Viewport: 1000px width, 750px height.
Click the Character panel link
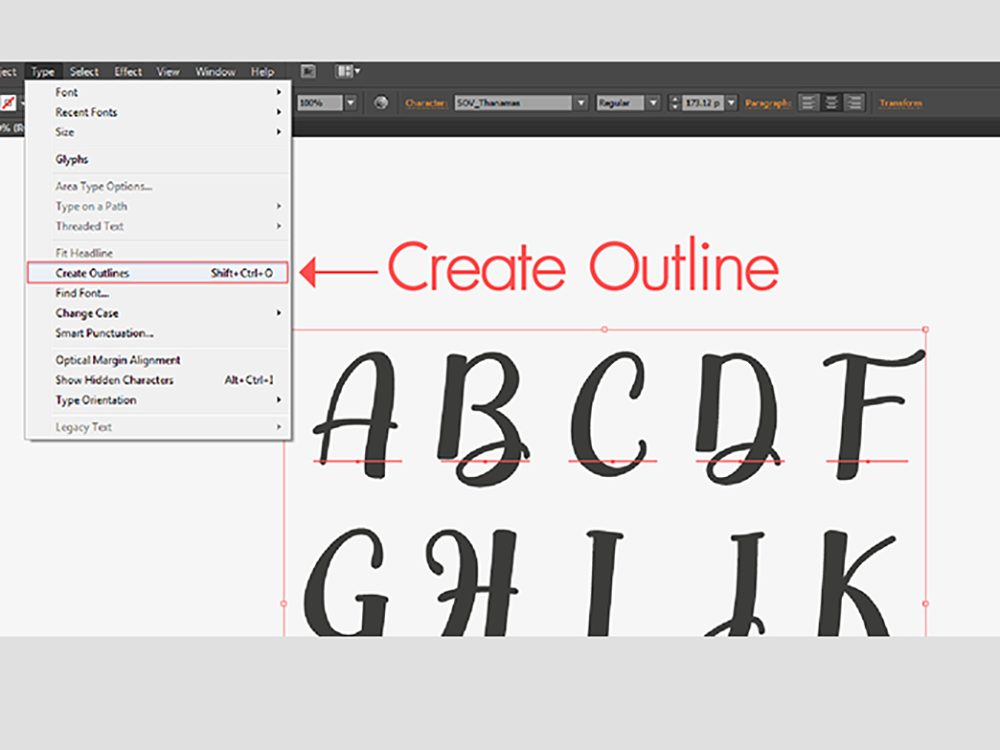(426, 103)
